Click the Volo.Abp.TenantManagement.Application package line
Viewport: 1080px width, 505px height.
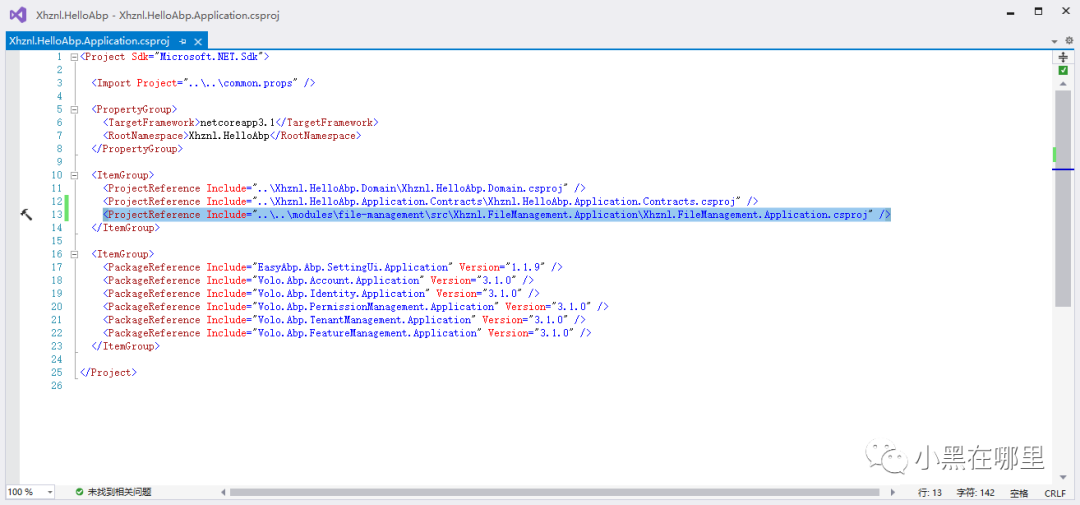(344, 320)
